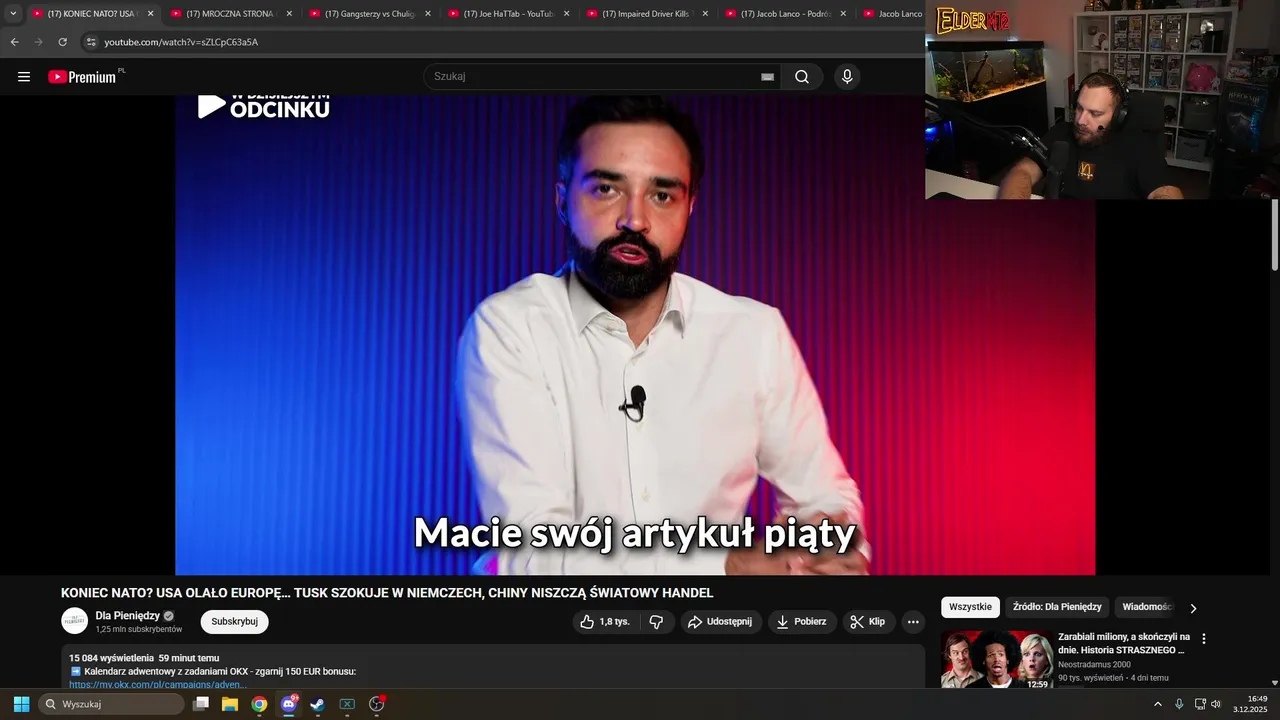
Task: Switch to Jacob Lanco Podróż tab
Action: [x=786, y=14]
